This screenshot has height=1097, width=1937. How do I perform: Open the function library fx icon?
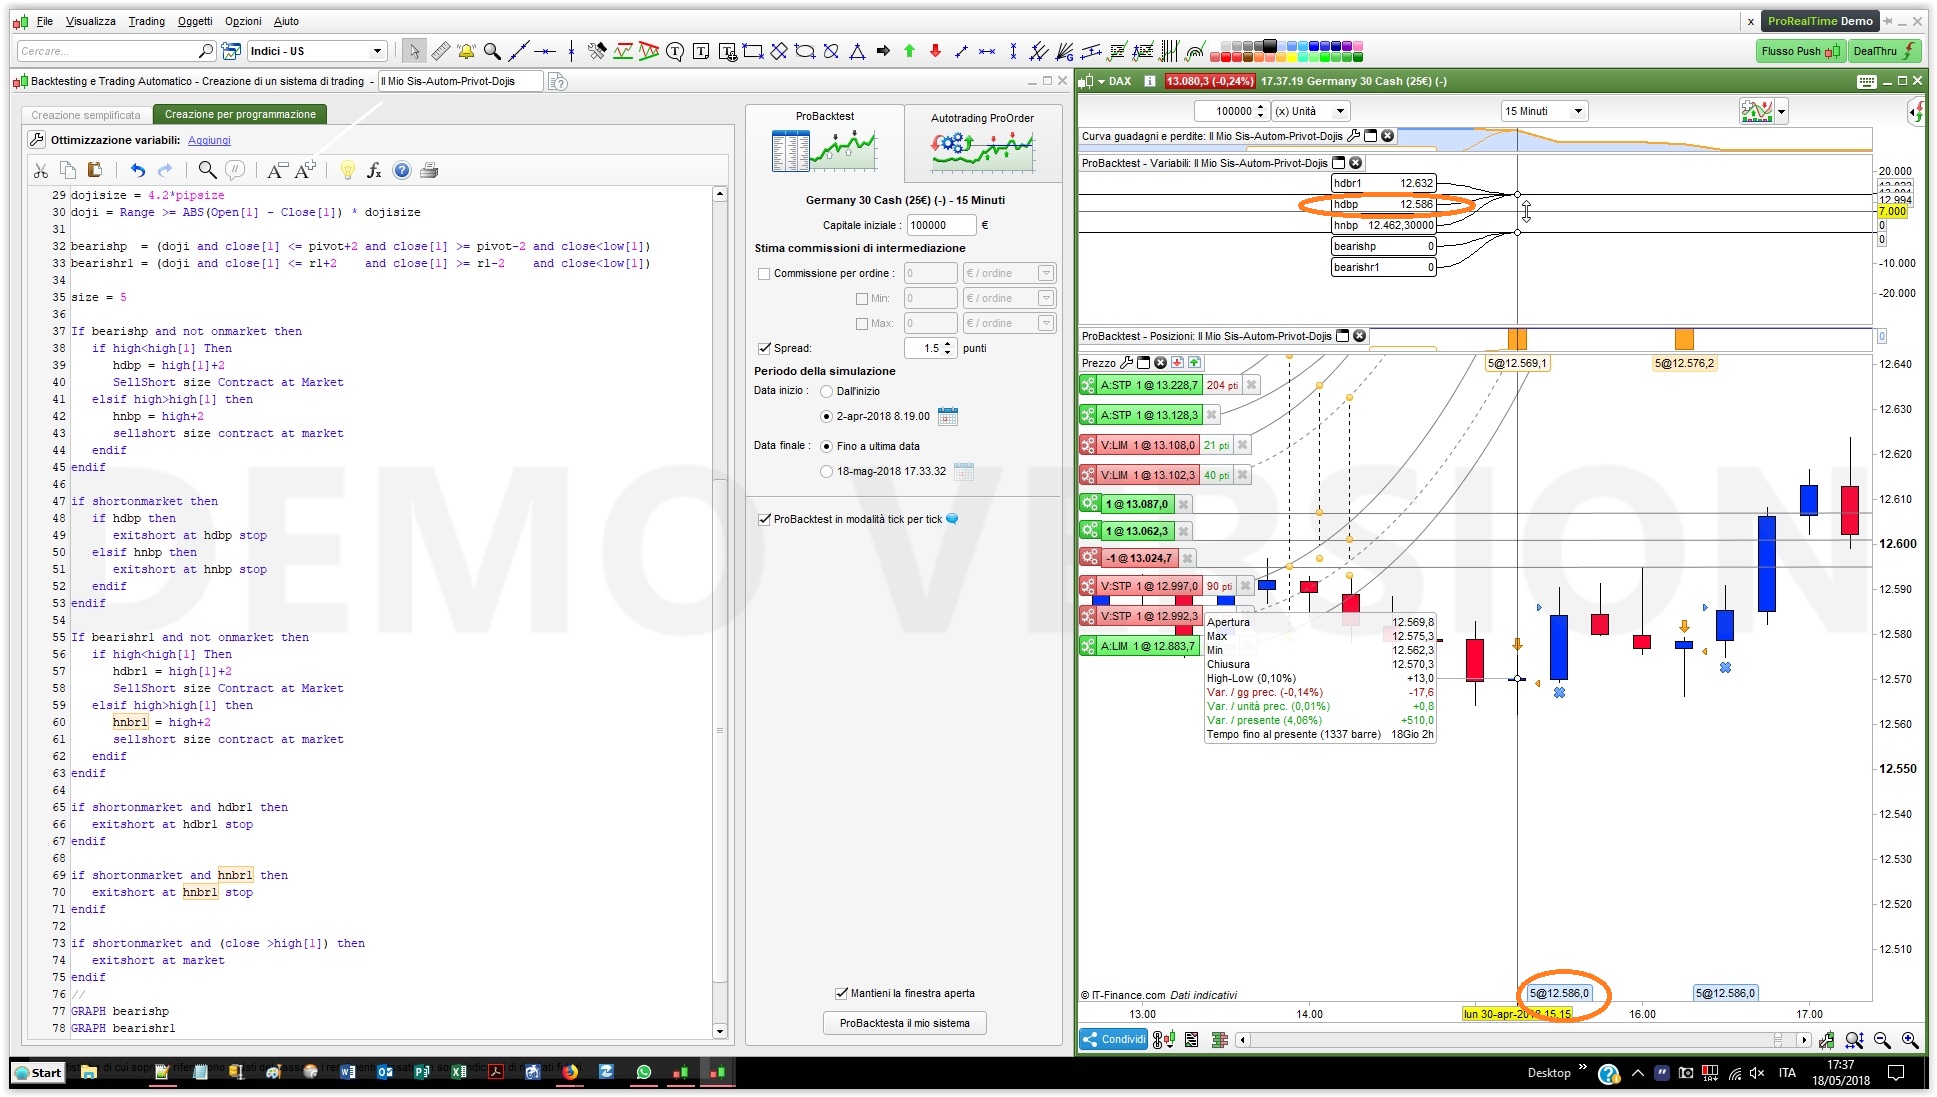click(374, 170)
